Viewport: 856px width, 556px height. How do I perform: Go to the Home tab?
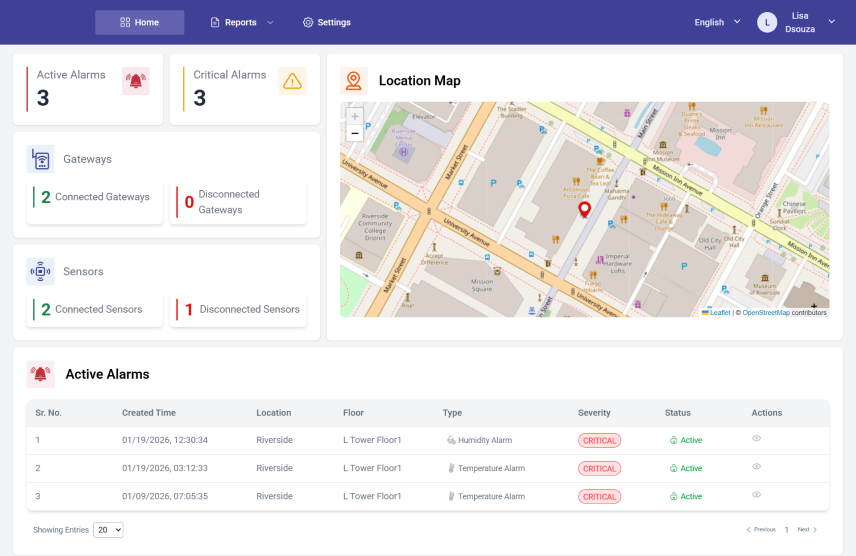click(x=139, y=22)
